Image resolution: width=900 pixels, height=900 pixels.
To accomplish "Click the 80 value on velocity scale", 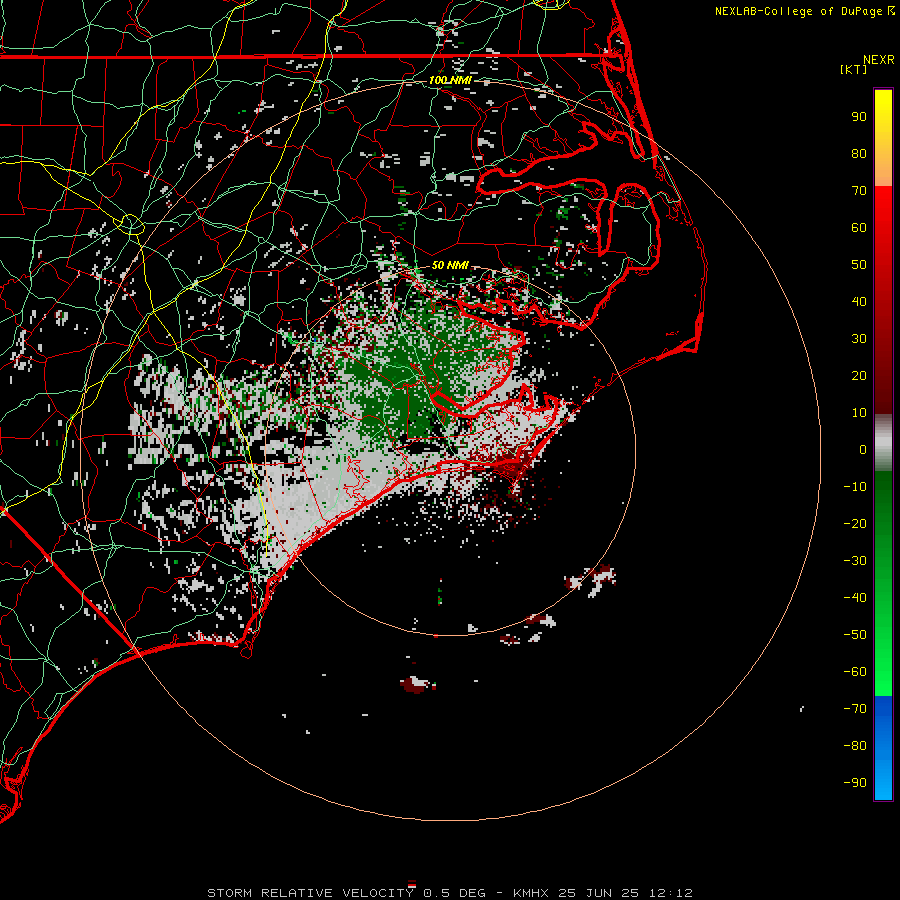I will (x=859, y=154).
